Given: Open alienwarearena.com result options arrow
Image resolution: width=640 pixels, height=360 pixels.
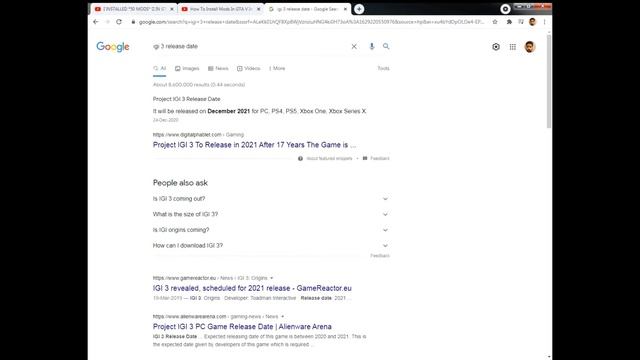Looking at the screenshot, I should pos(282,317).
